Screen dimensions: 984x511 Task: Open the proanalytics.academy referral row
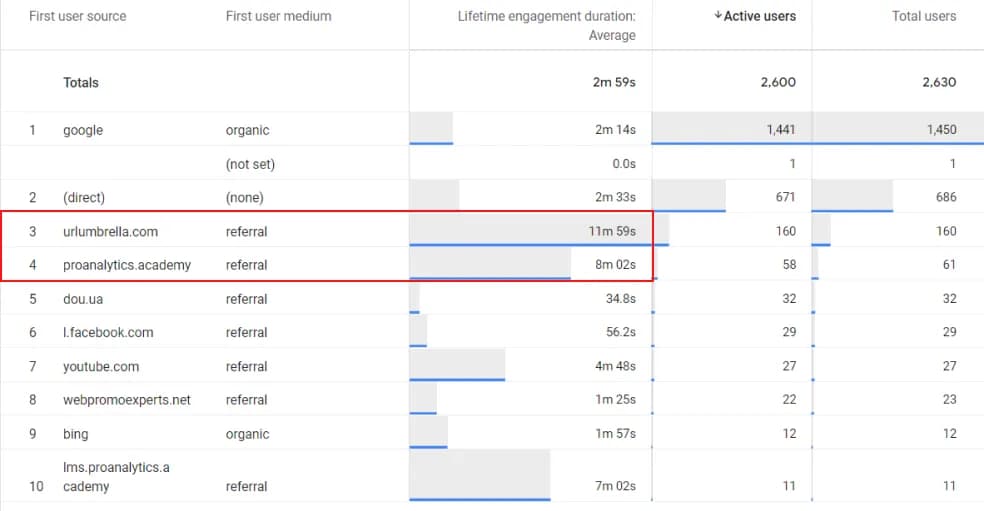coord(492,264)
